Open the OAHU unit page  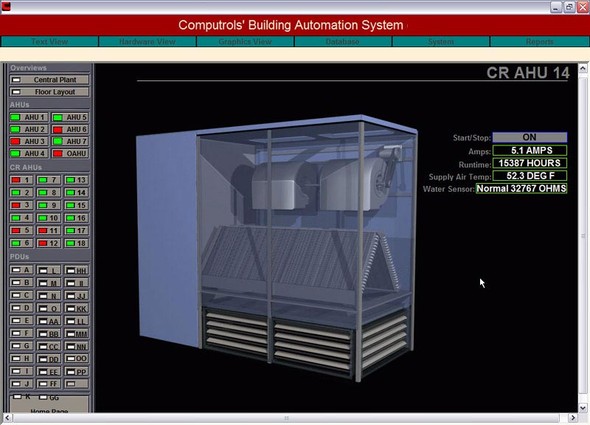(70, 153)
